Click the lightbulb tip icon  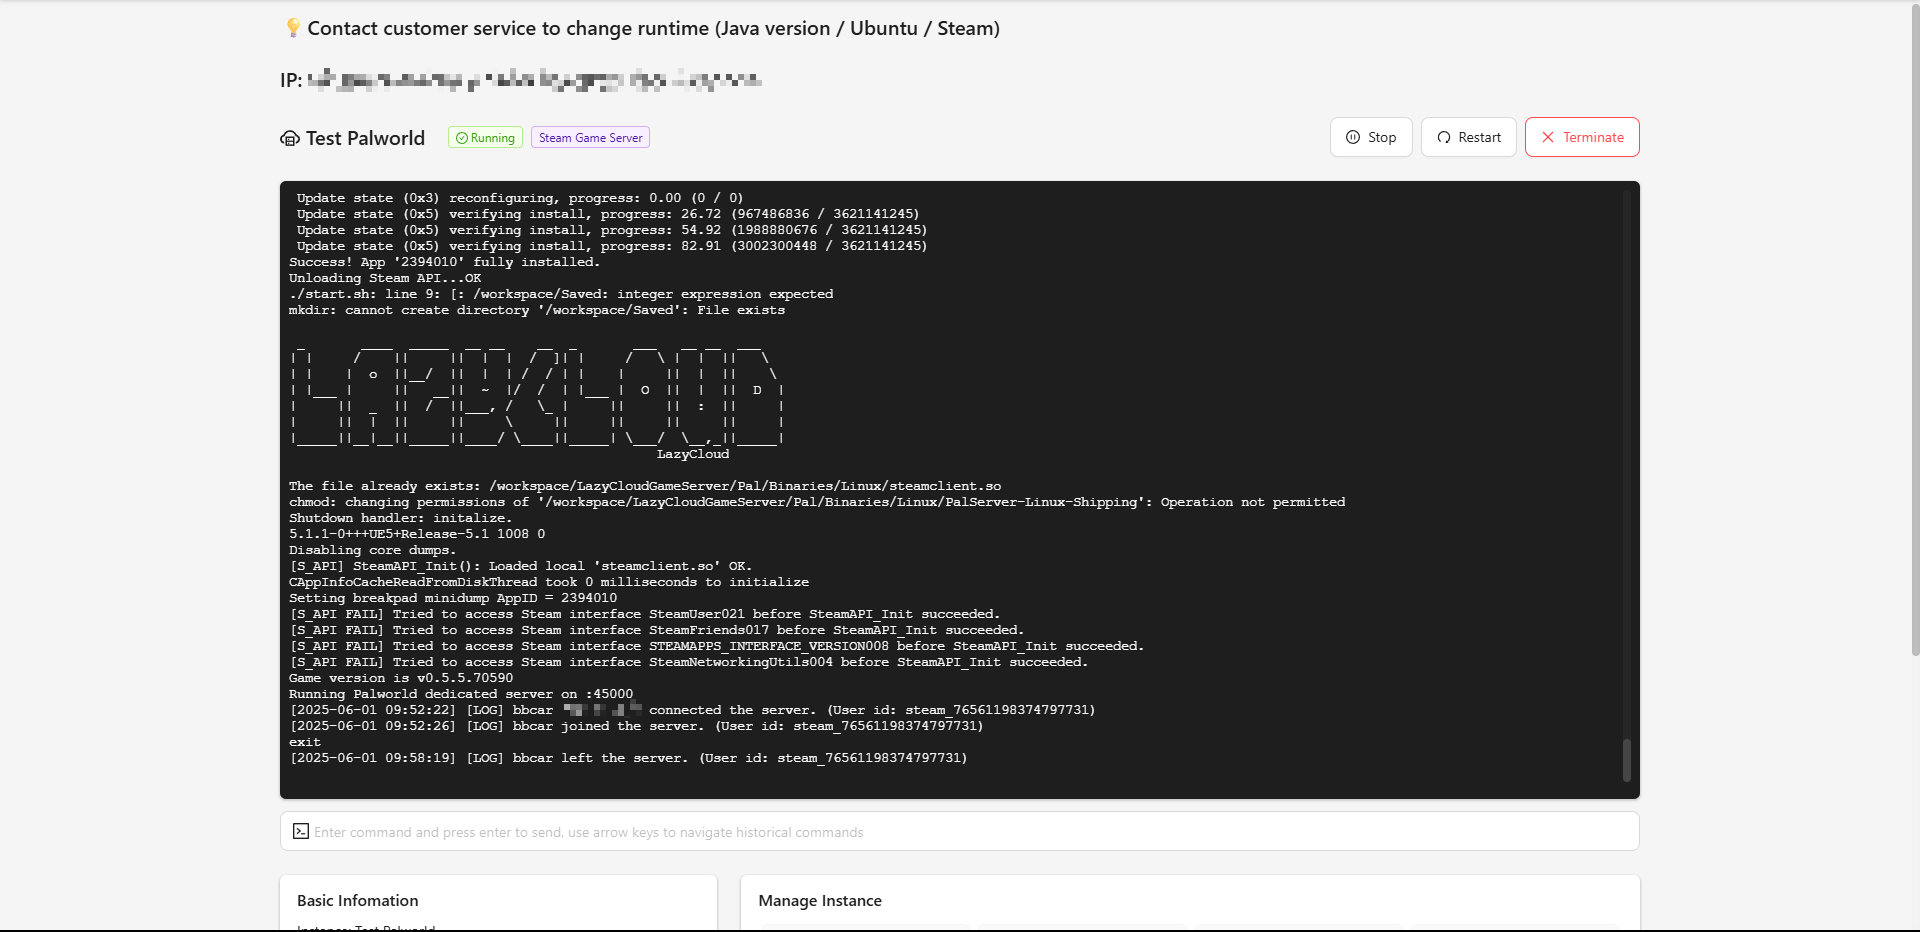click(292, 28)
